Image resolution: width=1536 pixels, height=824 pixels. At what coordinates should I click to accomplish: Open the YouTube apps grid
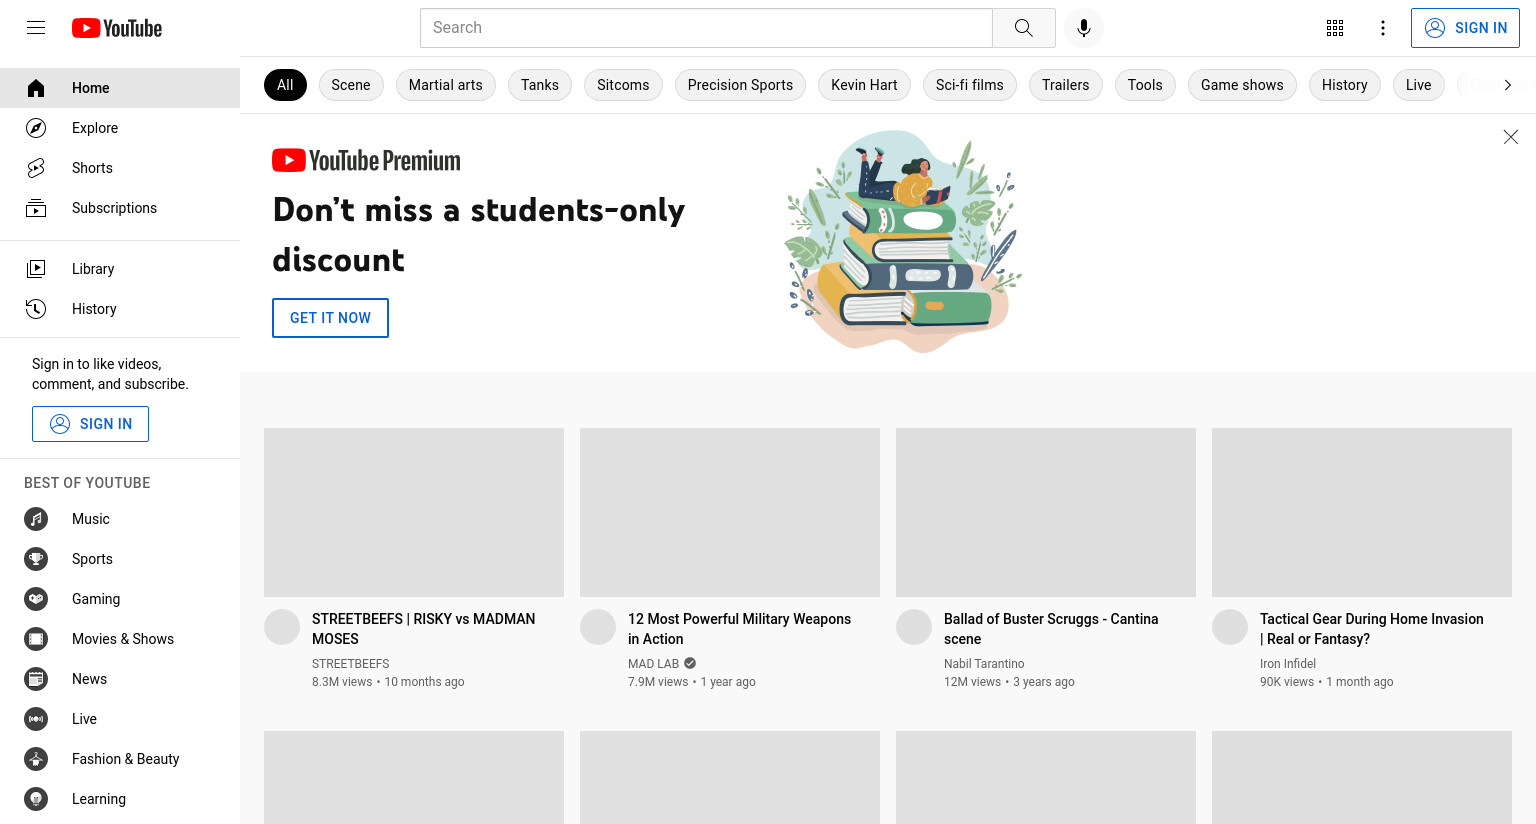coord(1335,28)
